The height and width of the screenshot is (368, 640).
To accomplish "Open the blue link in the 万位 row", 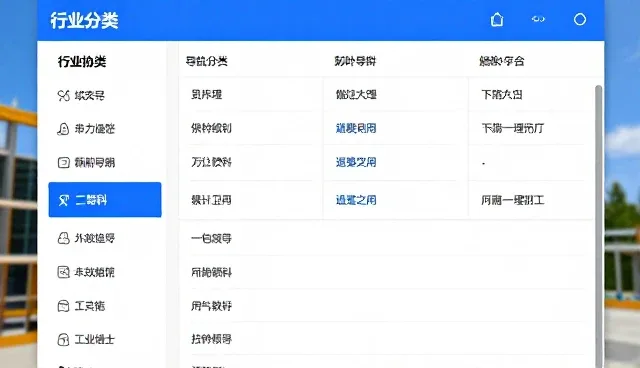I will tap(356, 162).
